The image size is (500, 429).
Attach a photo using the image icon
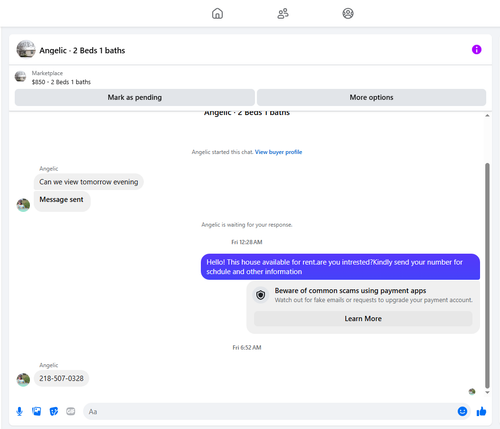(x=36, y=411)
